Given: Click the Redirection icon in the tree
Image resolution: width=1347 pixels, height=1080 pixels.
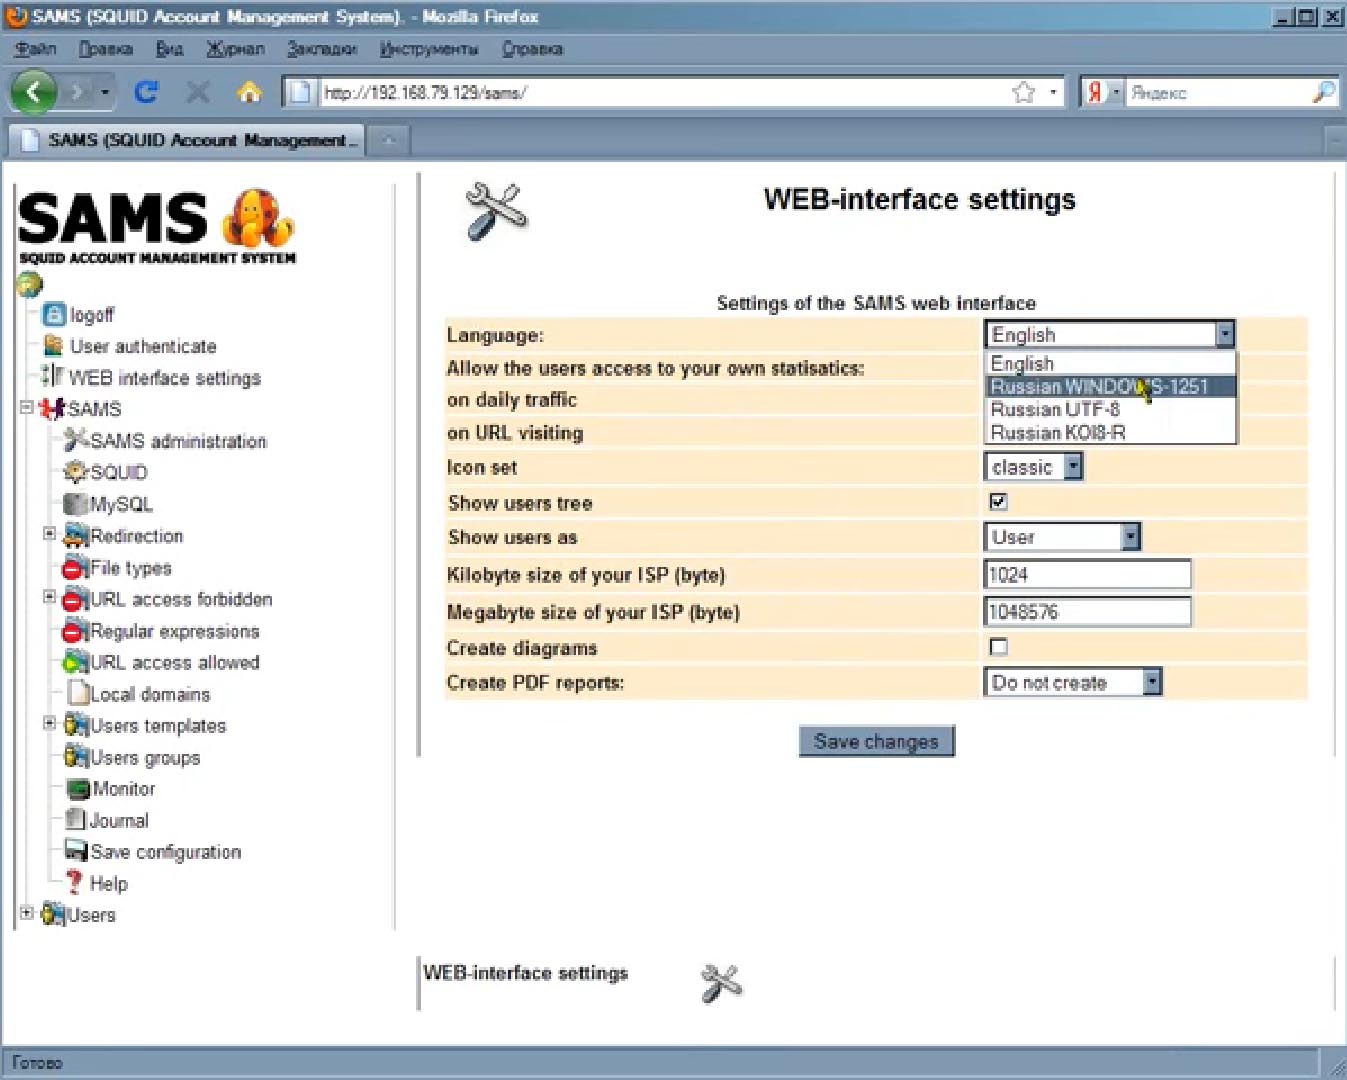Looking at the screenshot, I should tap(76, 536).
